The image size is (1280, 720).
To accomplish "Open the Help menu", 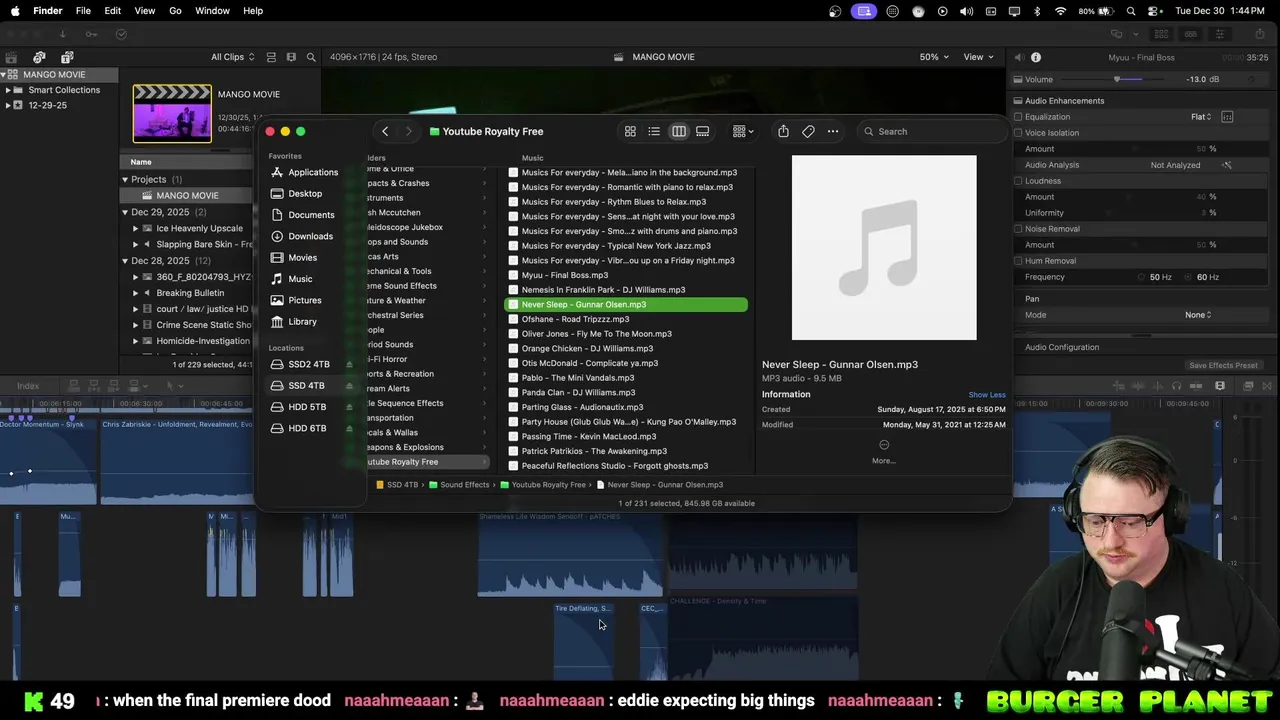I will point(253,11).
